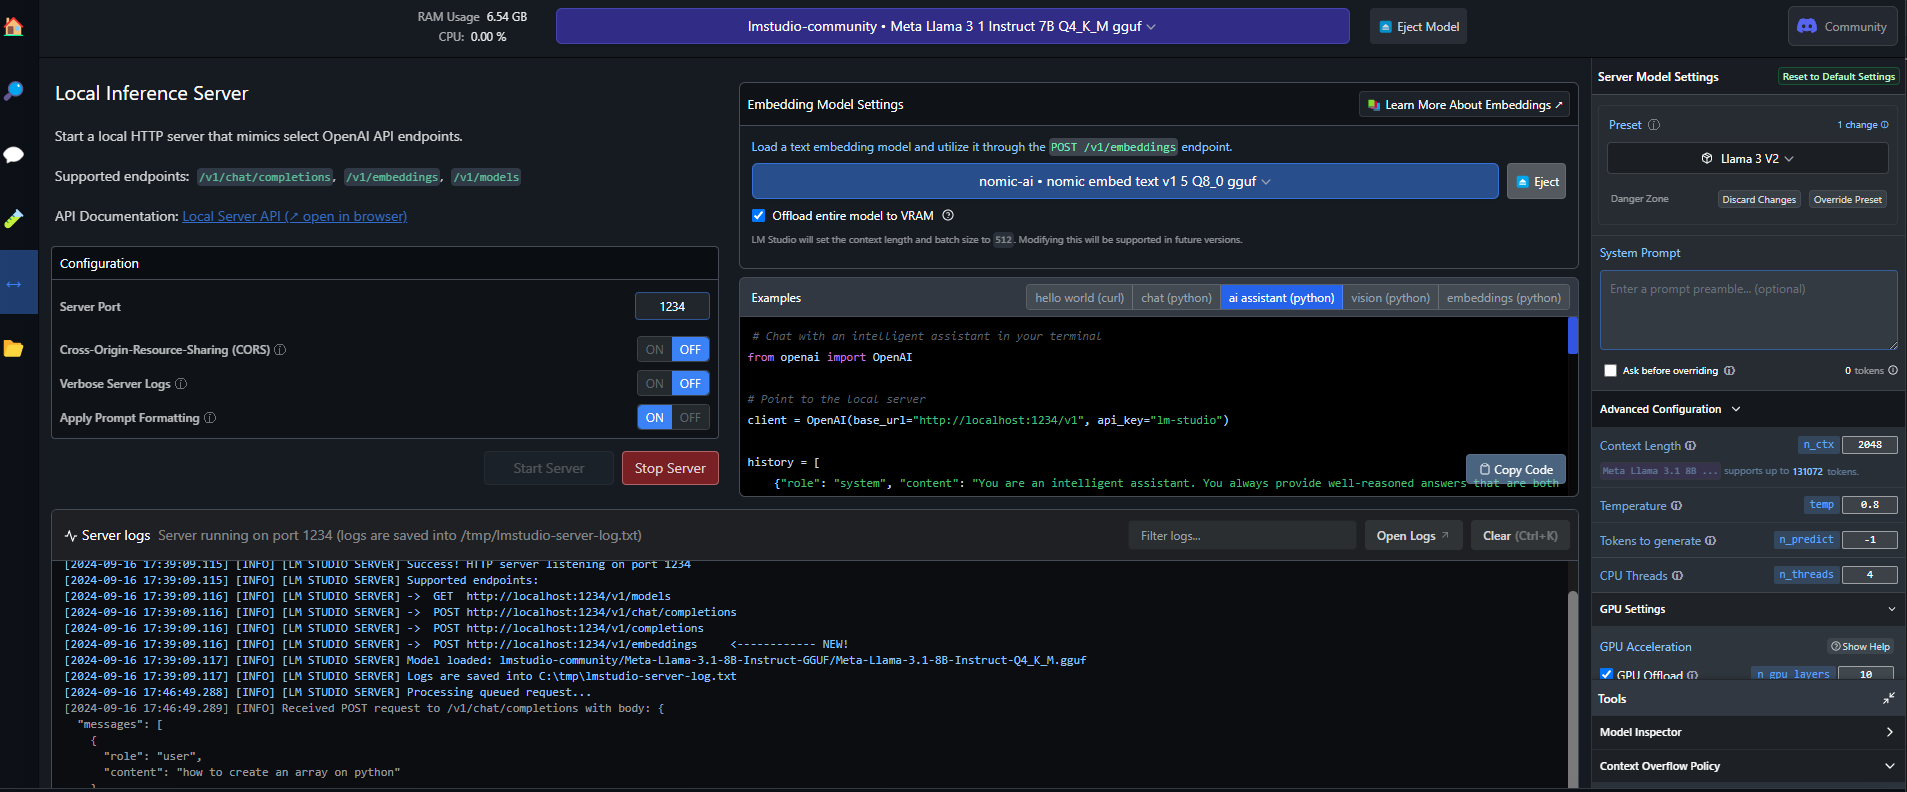Expand the Context Overflow Policy section
Viewport: 1907px width, 792px height.
[x=1748, y=766]
